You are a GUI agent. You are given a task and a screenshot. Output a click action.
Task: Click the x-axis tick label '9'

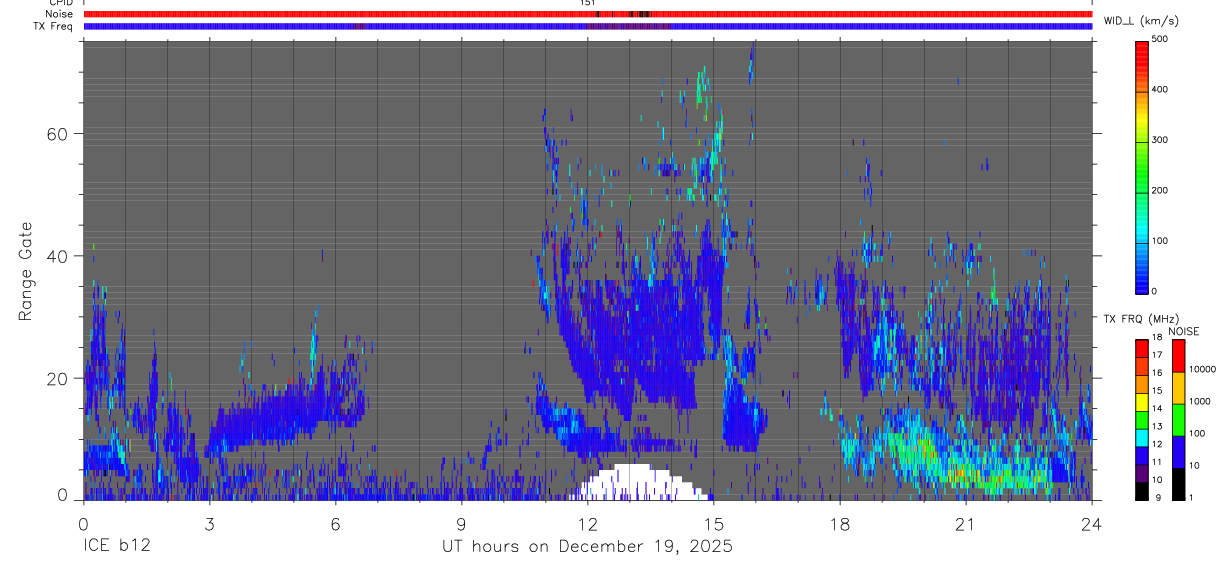pos(461,523)
